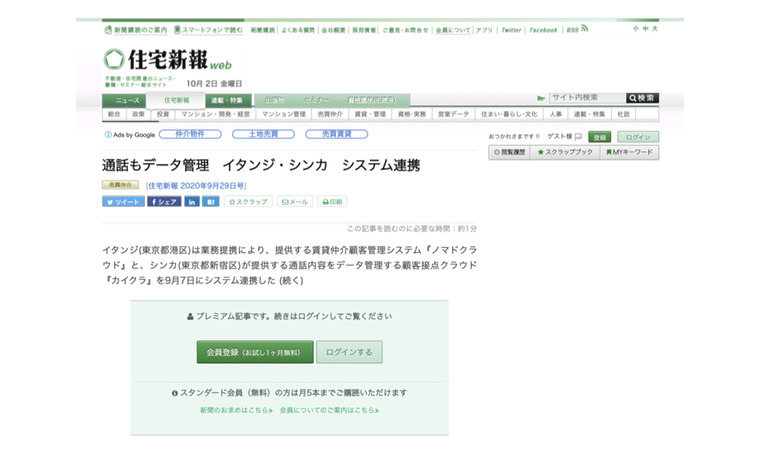Share article on LinkedIn
Image resolution: width=760 pixels, height=456 pixels.
[x=192, y=201]
